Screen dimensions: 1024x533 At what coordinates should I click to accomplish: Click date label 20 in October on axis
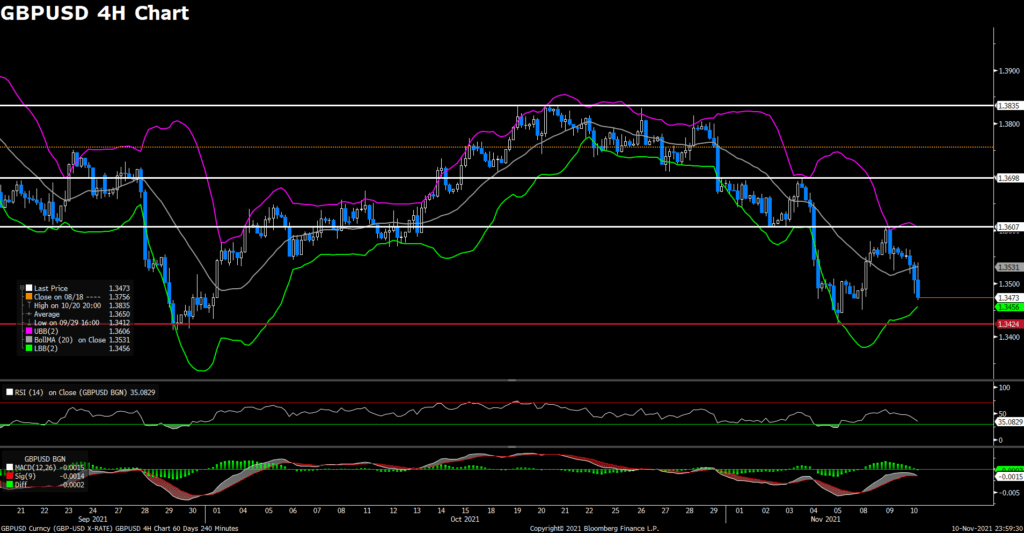tap(541, 511)
